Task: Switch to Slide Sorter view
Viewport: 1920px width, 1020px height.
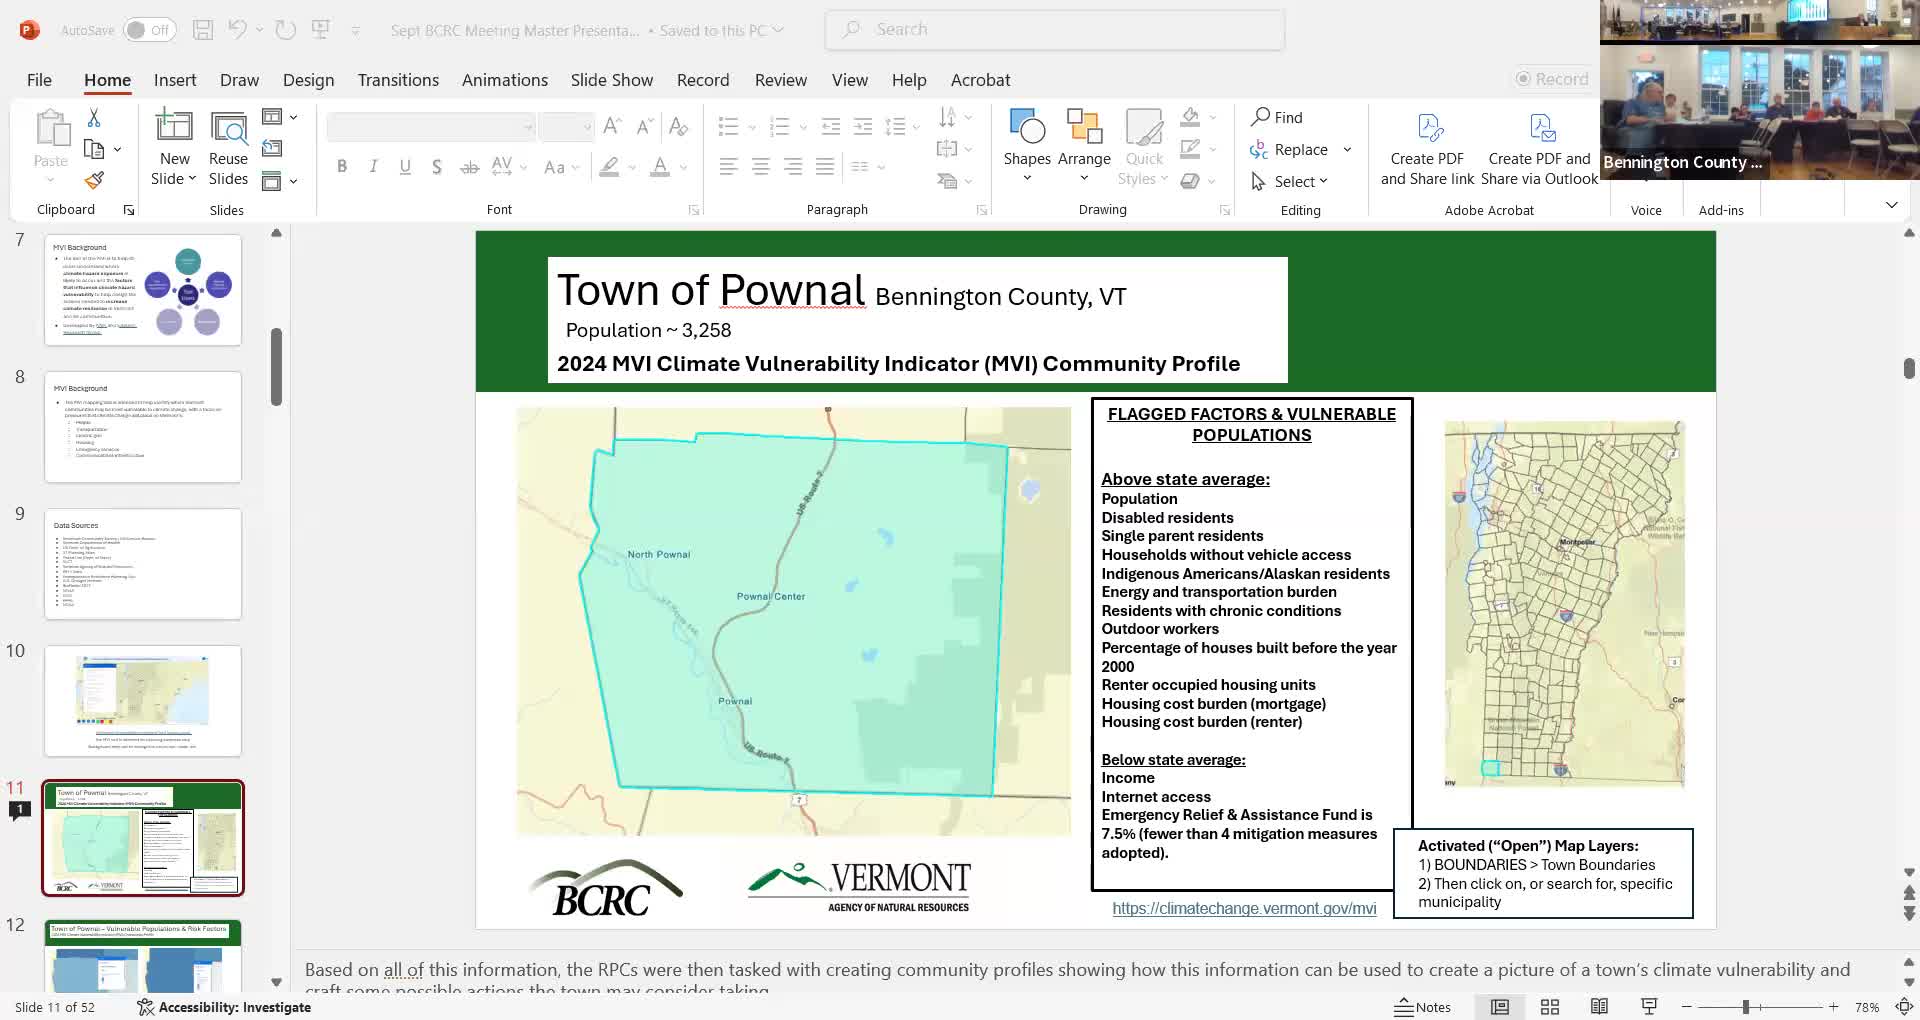Action: [1550, 1007]
